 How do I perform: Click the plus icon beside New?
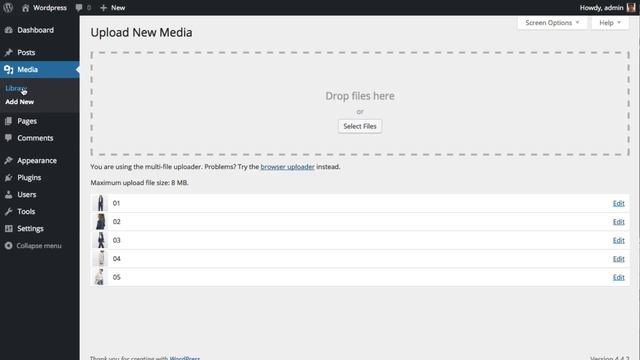103,8
